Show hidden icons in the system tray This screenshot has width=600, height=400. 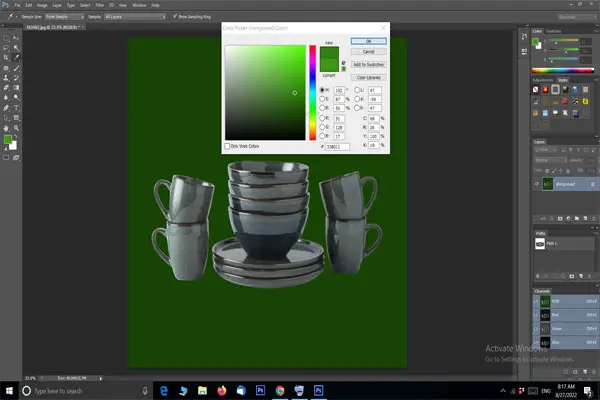click(502, 391)
